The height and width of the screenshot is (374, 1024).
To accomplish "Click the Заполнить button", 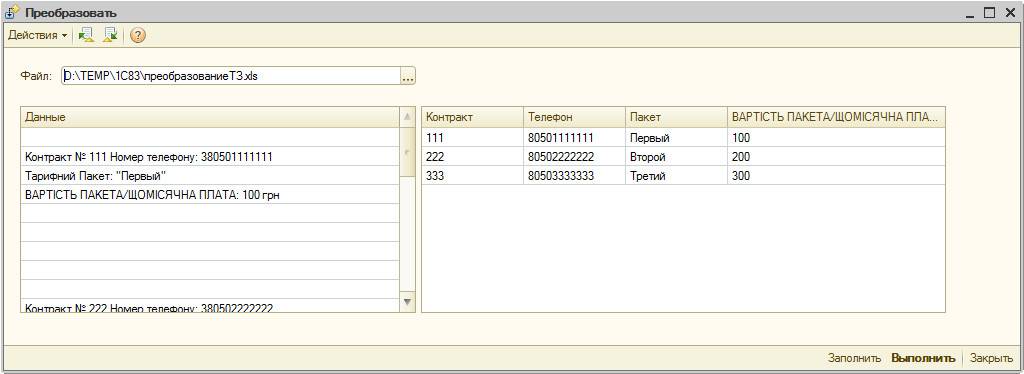I will pyautogui.click(x=855, y=358).
